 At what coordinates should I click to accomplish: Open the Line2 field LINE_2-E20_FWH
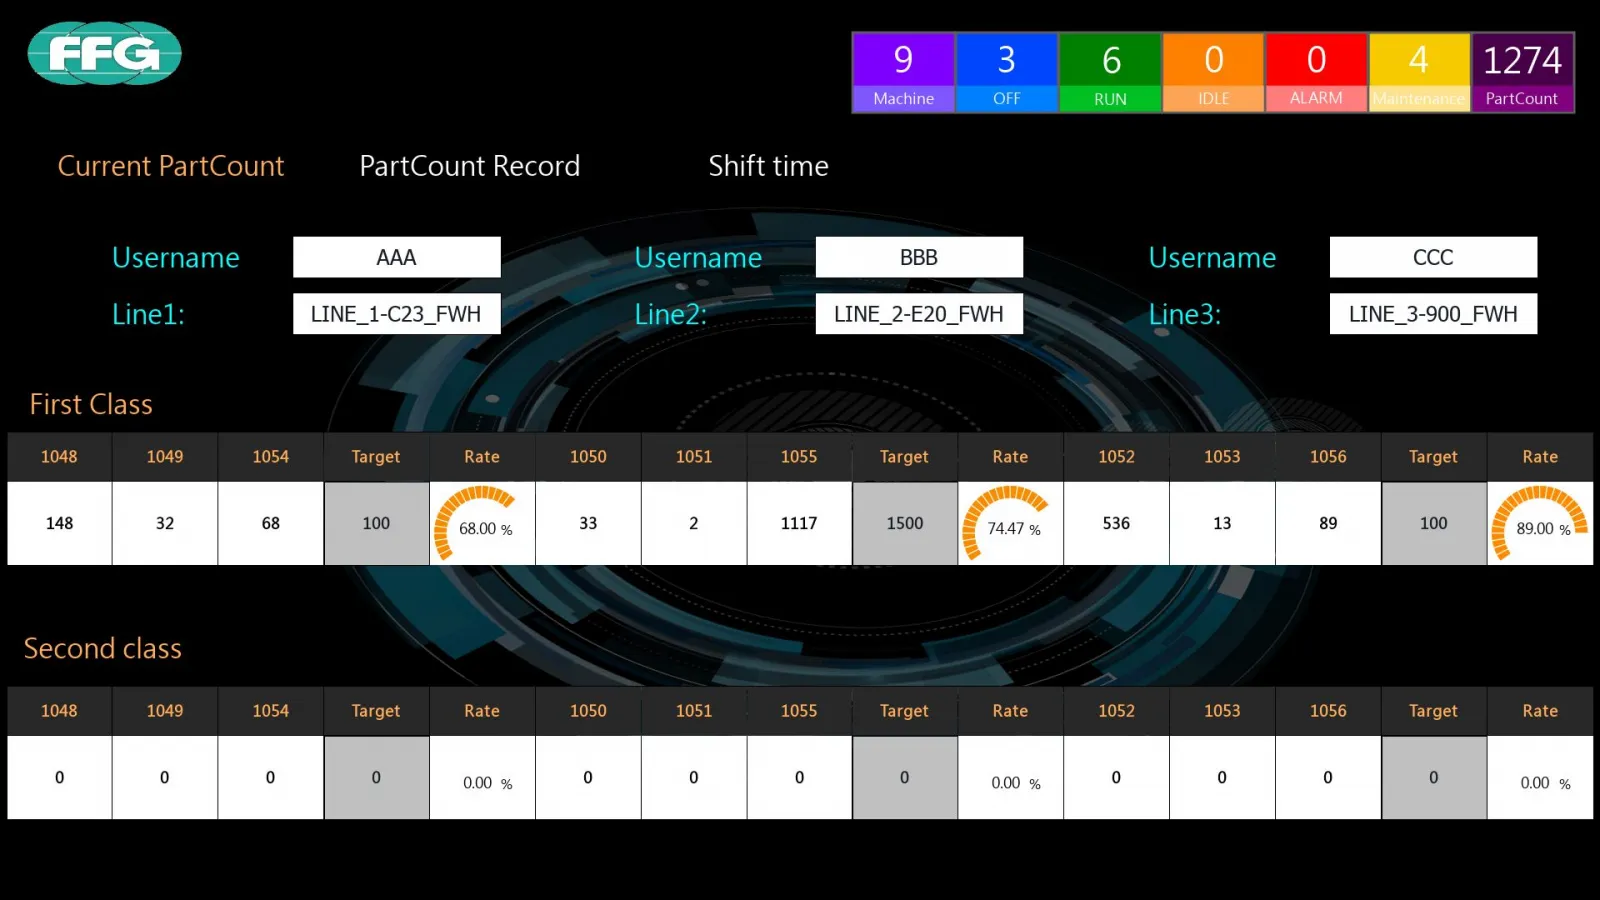coord(919,314)
